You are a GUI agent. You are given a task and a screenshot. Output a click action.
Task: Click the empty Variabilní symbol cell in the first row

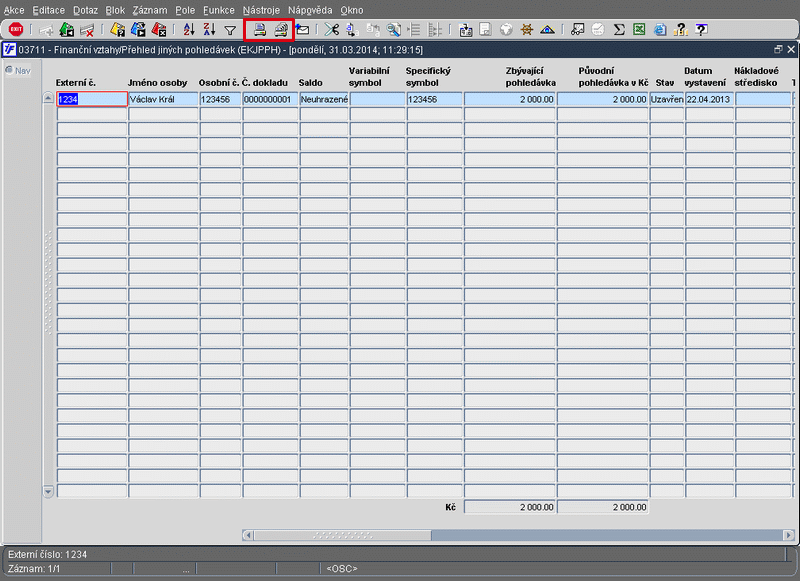(378, 99)
